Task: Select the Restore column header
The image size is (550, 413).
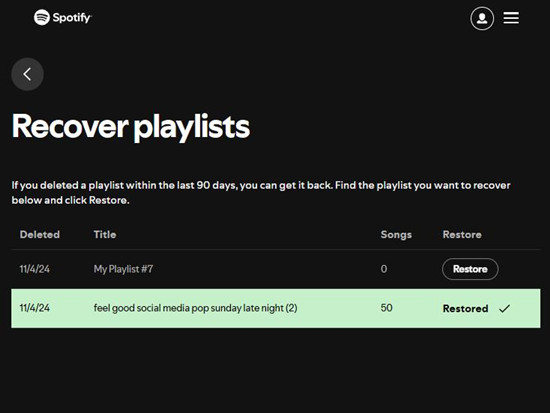Action: click(462, 234)
